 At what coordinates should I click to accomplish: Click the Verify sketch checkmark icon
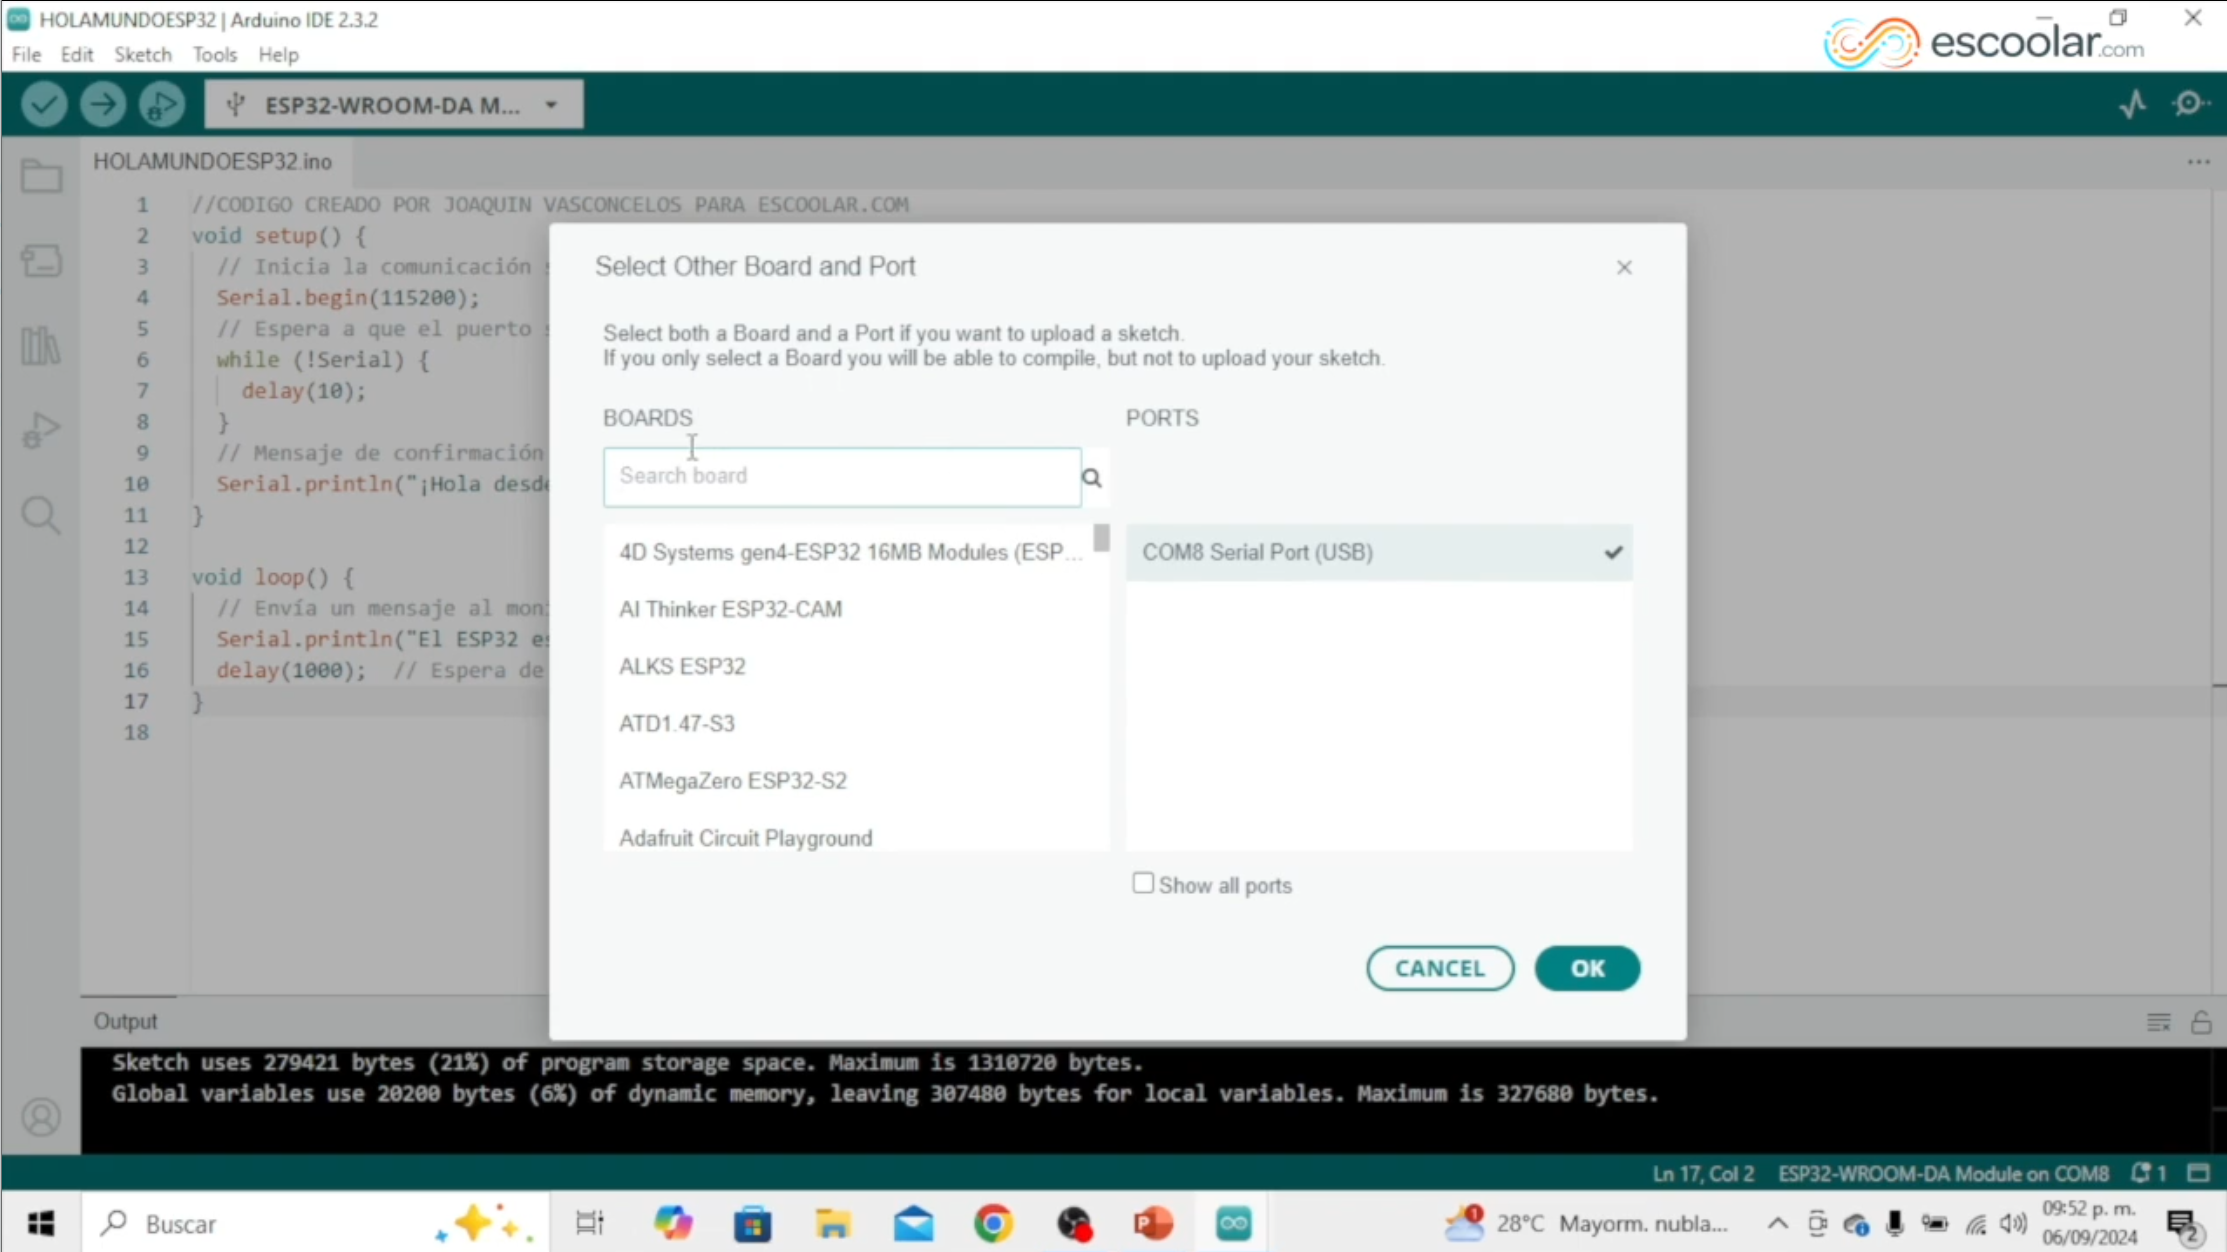tap(44, 104)
